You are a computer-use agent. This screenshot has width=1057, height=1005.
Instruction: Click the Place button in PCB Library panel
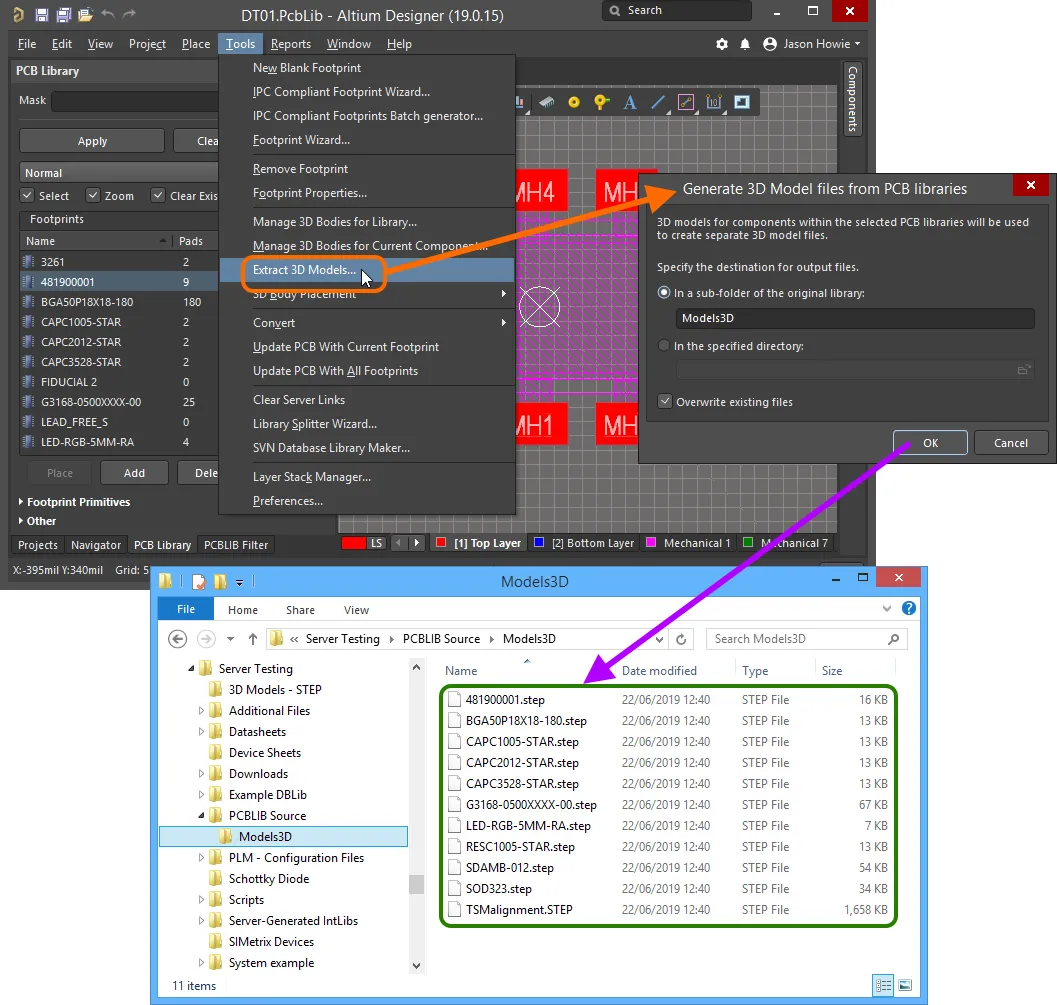[60, 473]
